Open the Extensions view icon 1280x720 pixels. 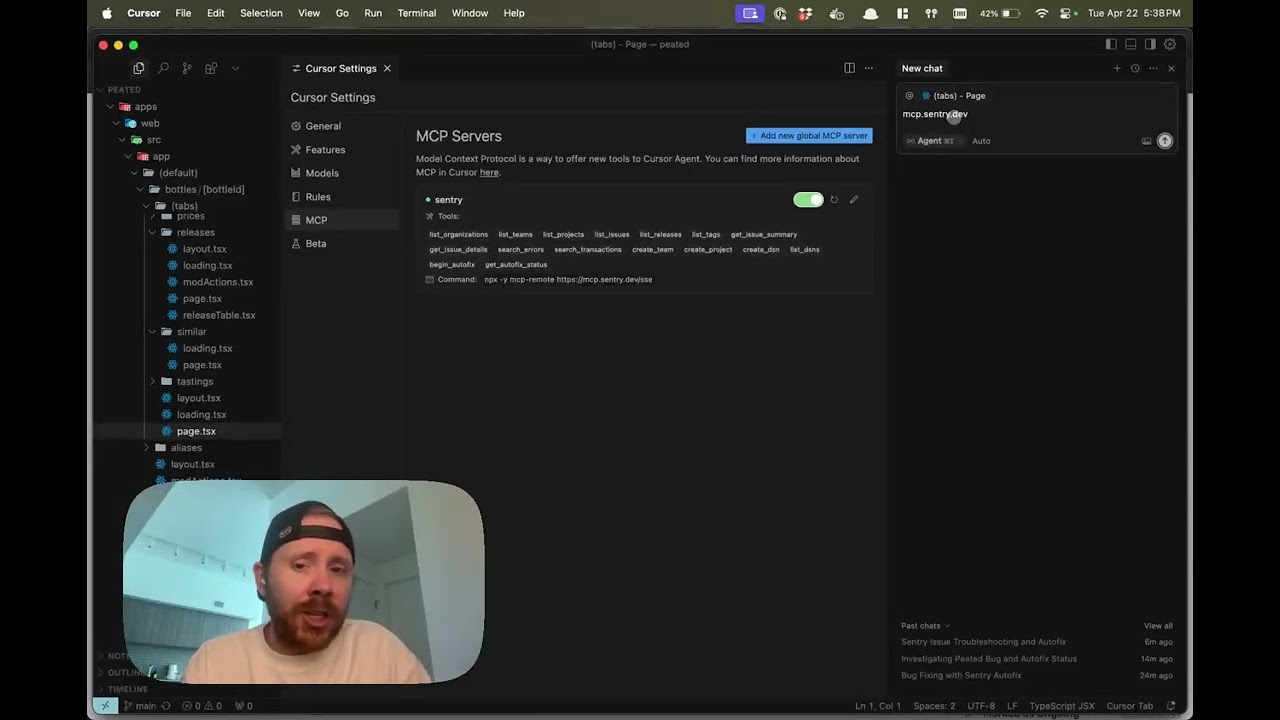(211, 68)
